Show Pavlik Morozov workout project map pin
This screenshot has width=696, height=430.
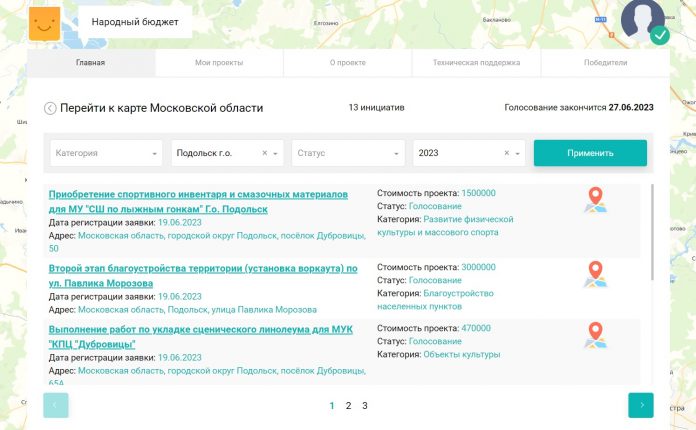click(595, 274)
